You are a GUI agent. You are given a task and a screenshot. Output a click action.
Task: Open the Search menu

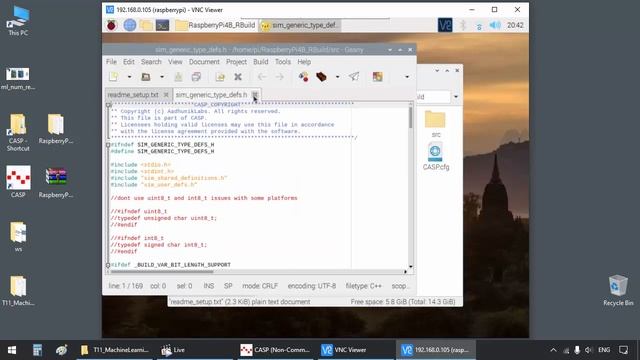coord(151,62)
